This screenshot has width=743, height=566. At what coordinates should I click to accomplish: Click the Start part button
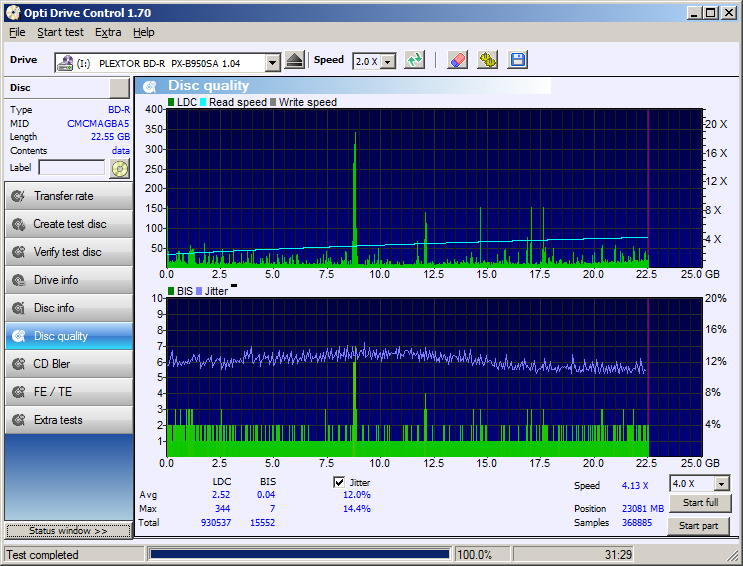[698, 526]
